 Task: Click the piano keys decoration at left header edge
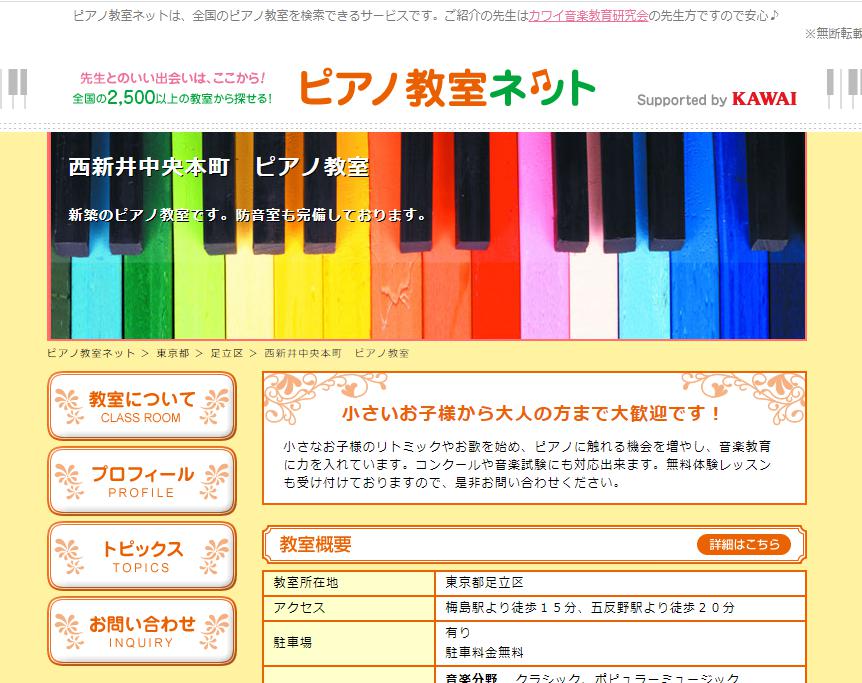(14, 91)
